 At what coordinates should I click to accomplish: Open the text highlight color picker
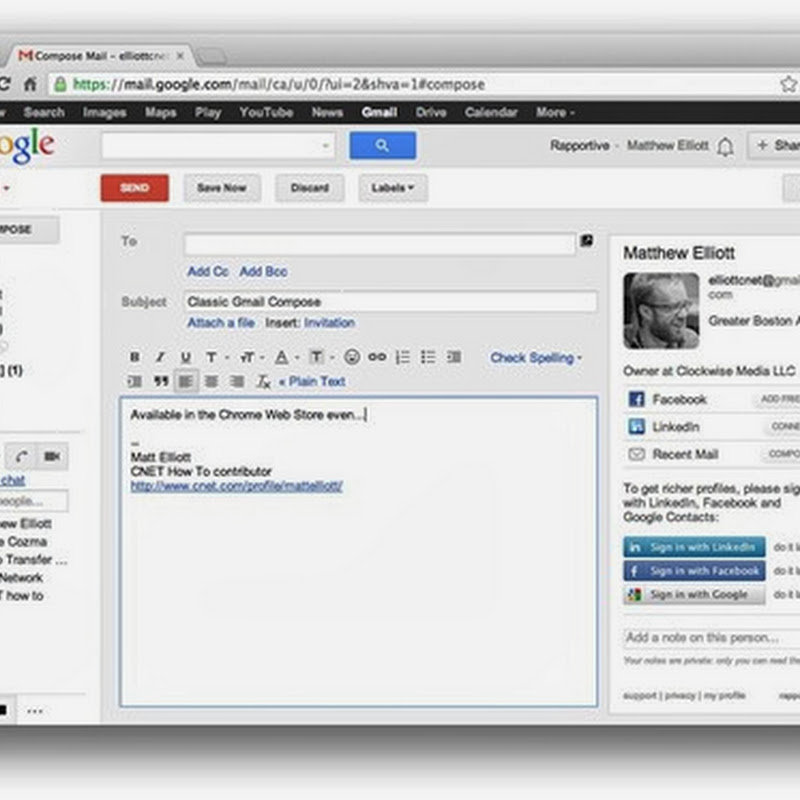321,357
